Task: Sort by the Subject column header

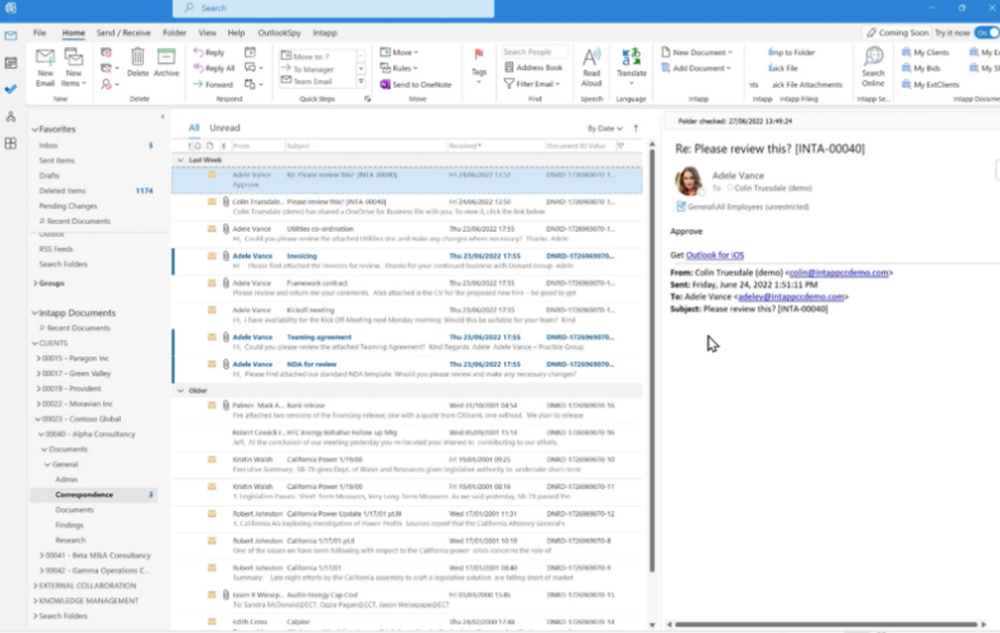Action: point(365,146)
